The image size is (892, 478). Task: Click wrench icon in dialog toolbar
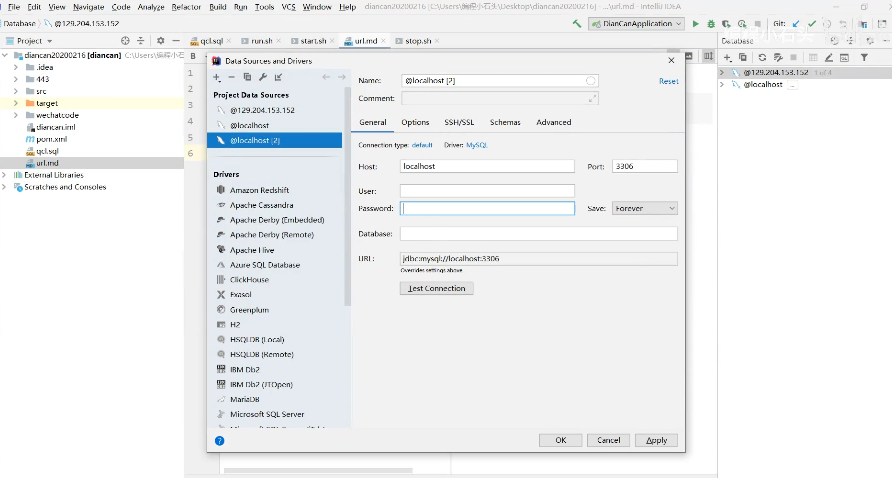(262, 77)
